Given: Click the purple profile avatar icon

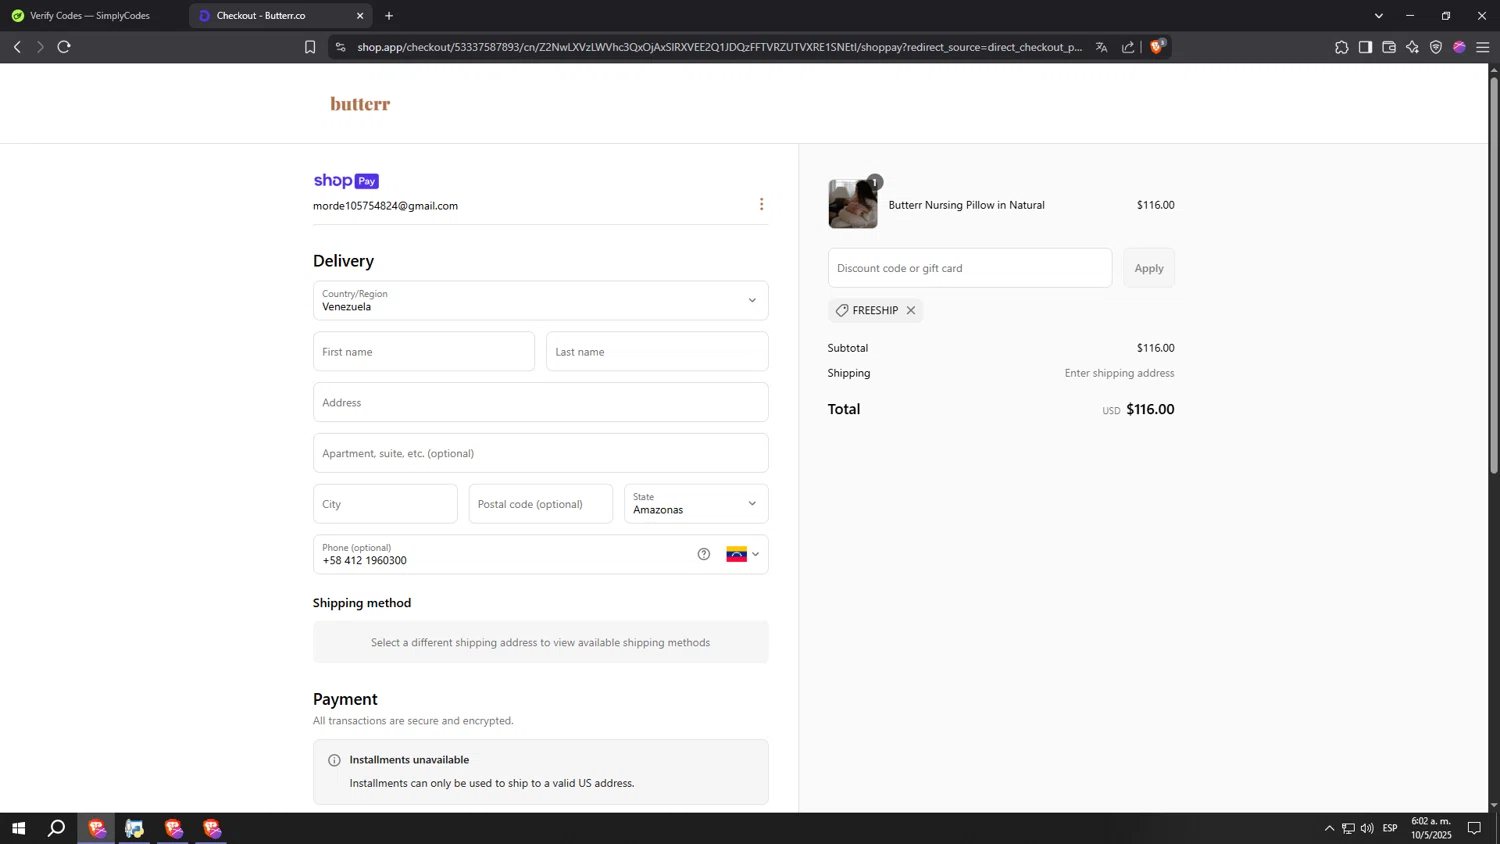Looking at the screenshot, I should [x=1459, y=47].
